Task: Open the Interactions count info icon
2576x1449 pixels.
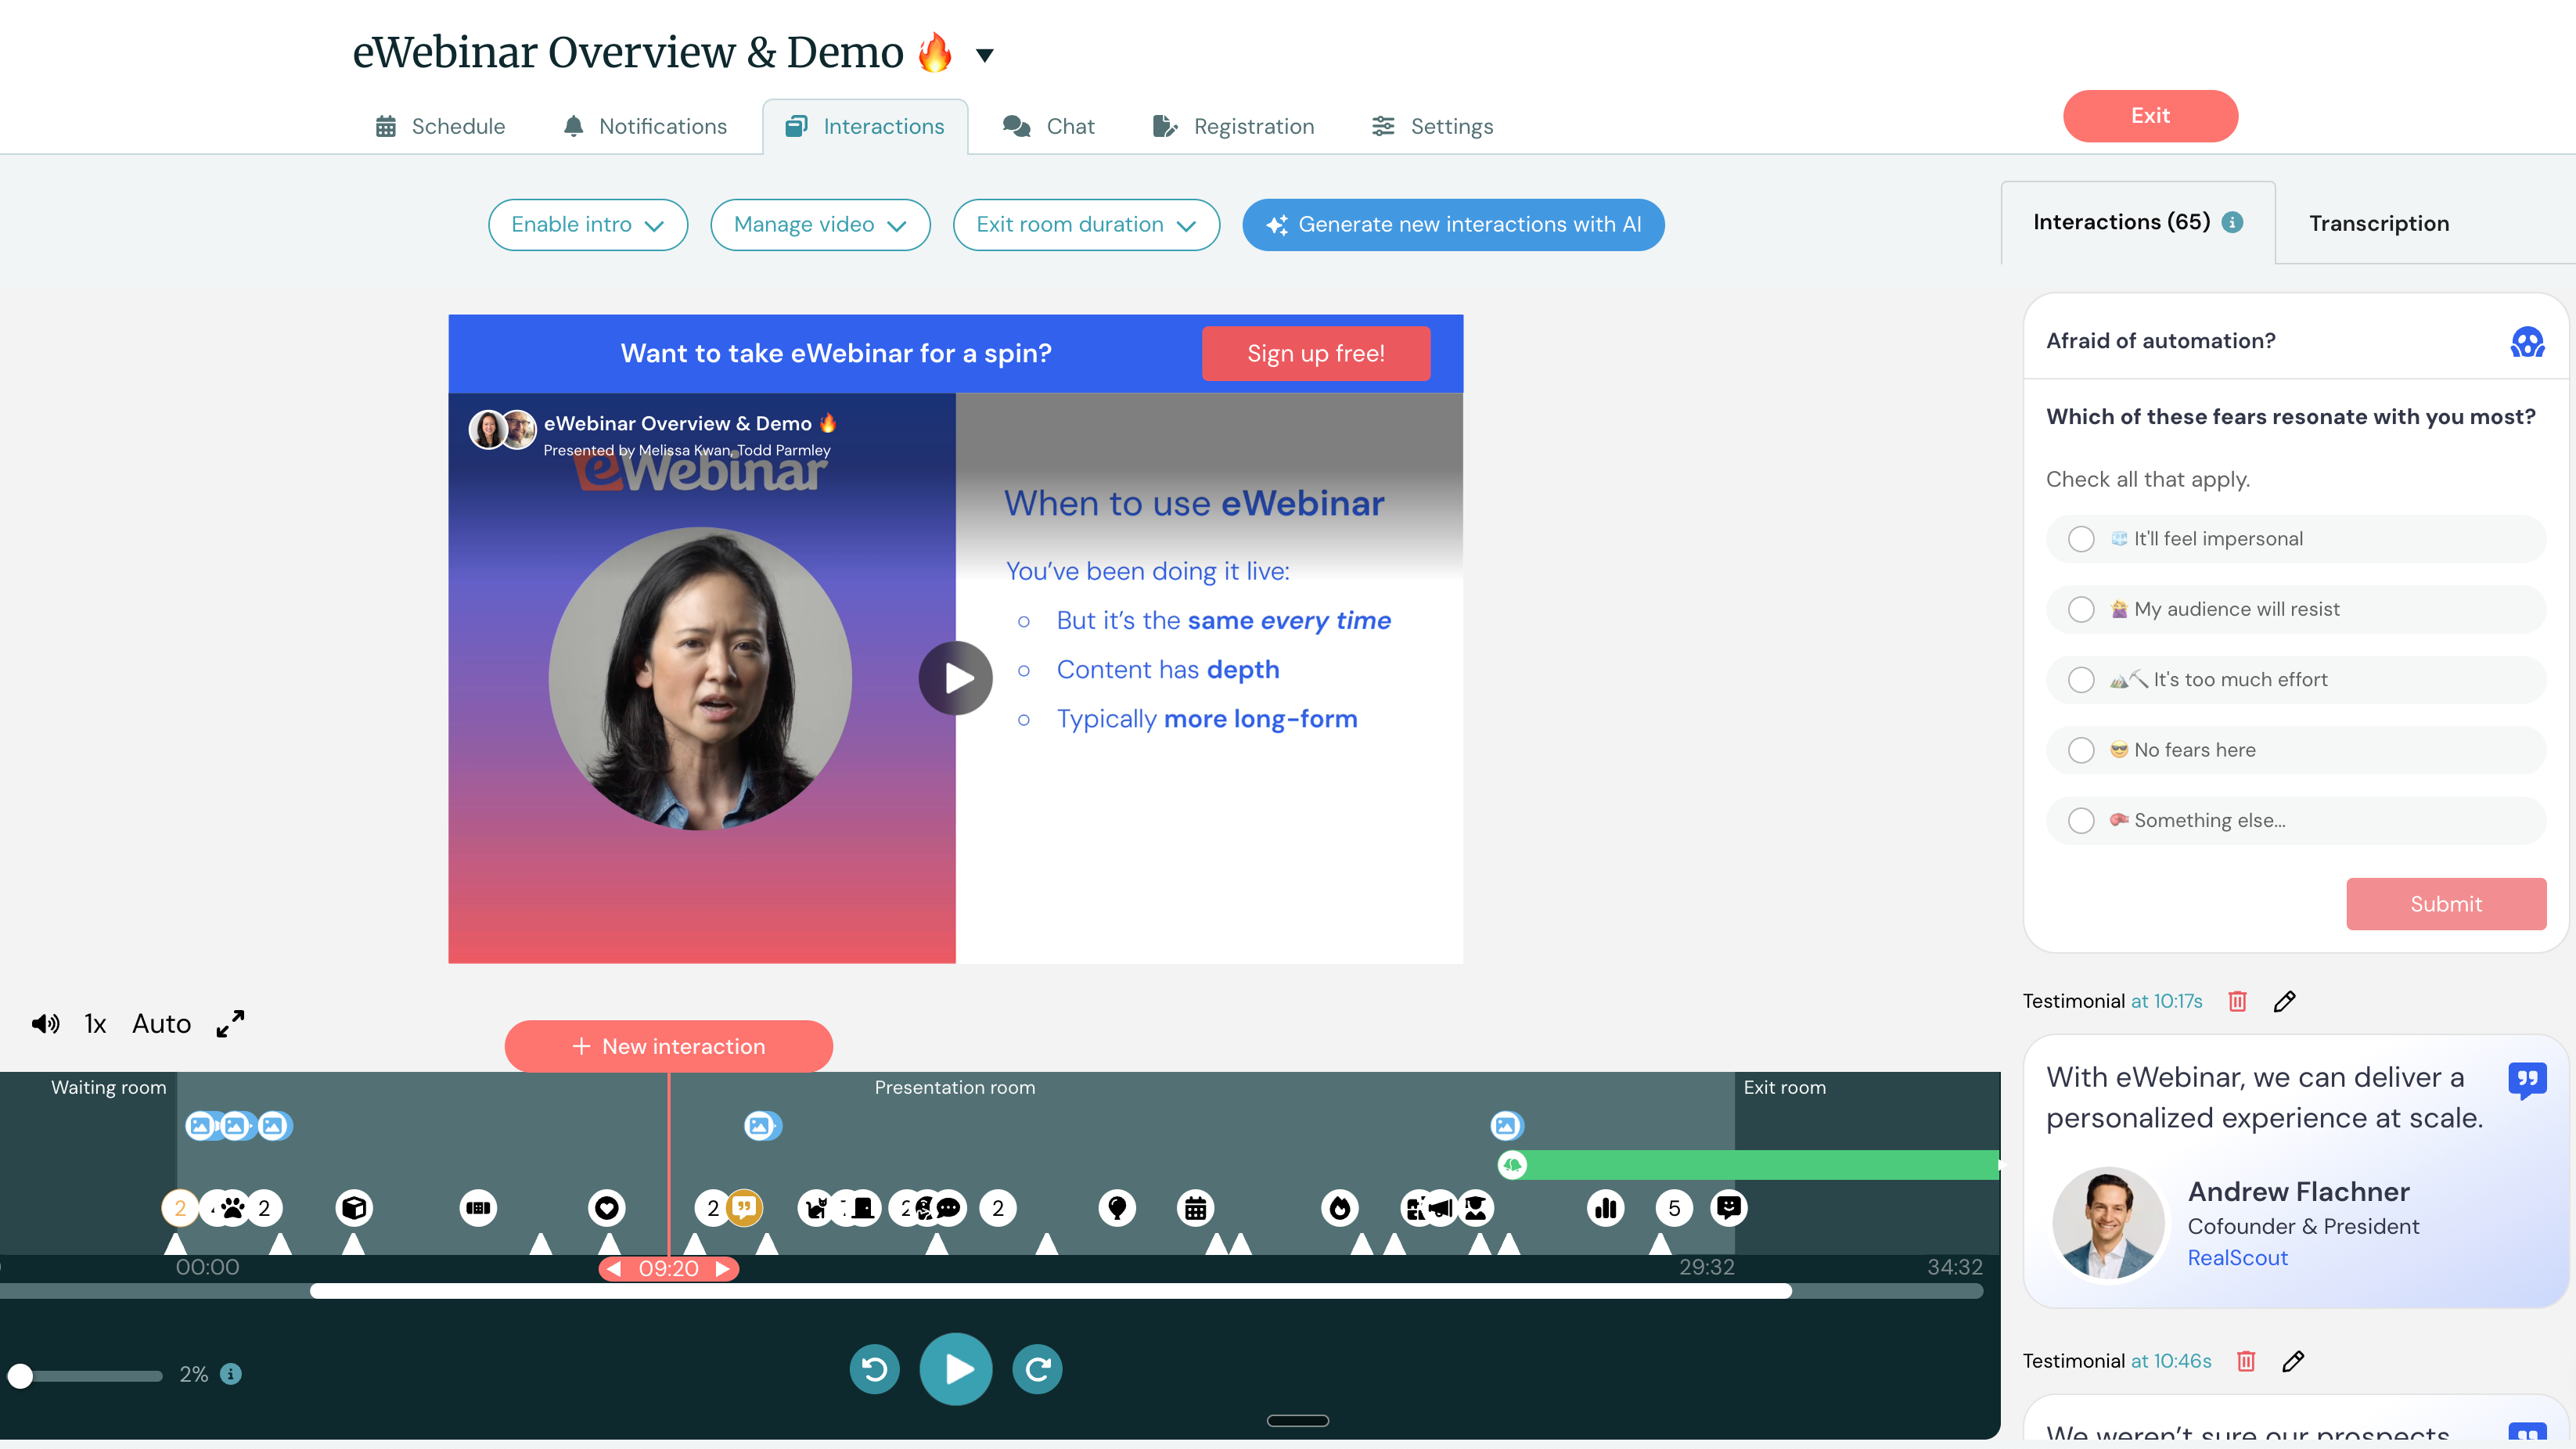Action: [x=2232, y=222]
